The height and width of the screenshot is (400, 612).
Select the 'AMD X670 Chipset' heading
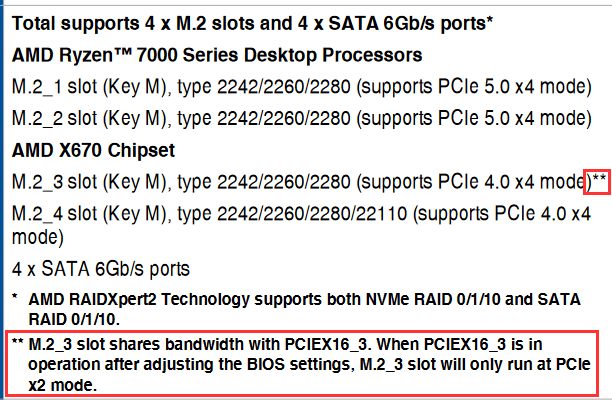97,151
